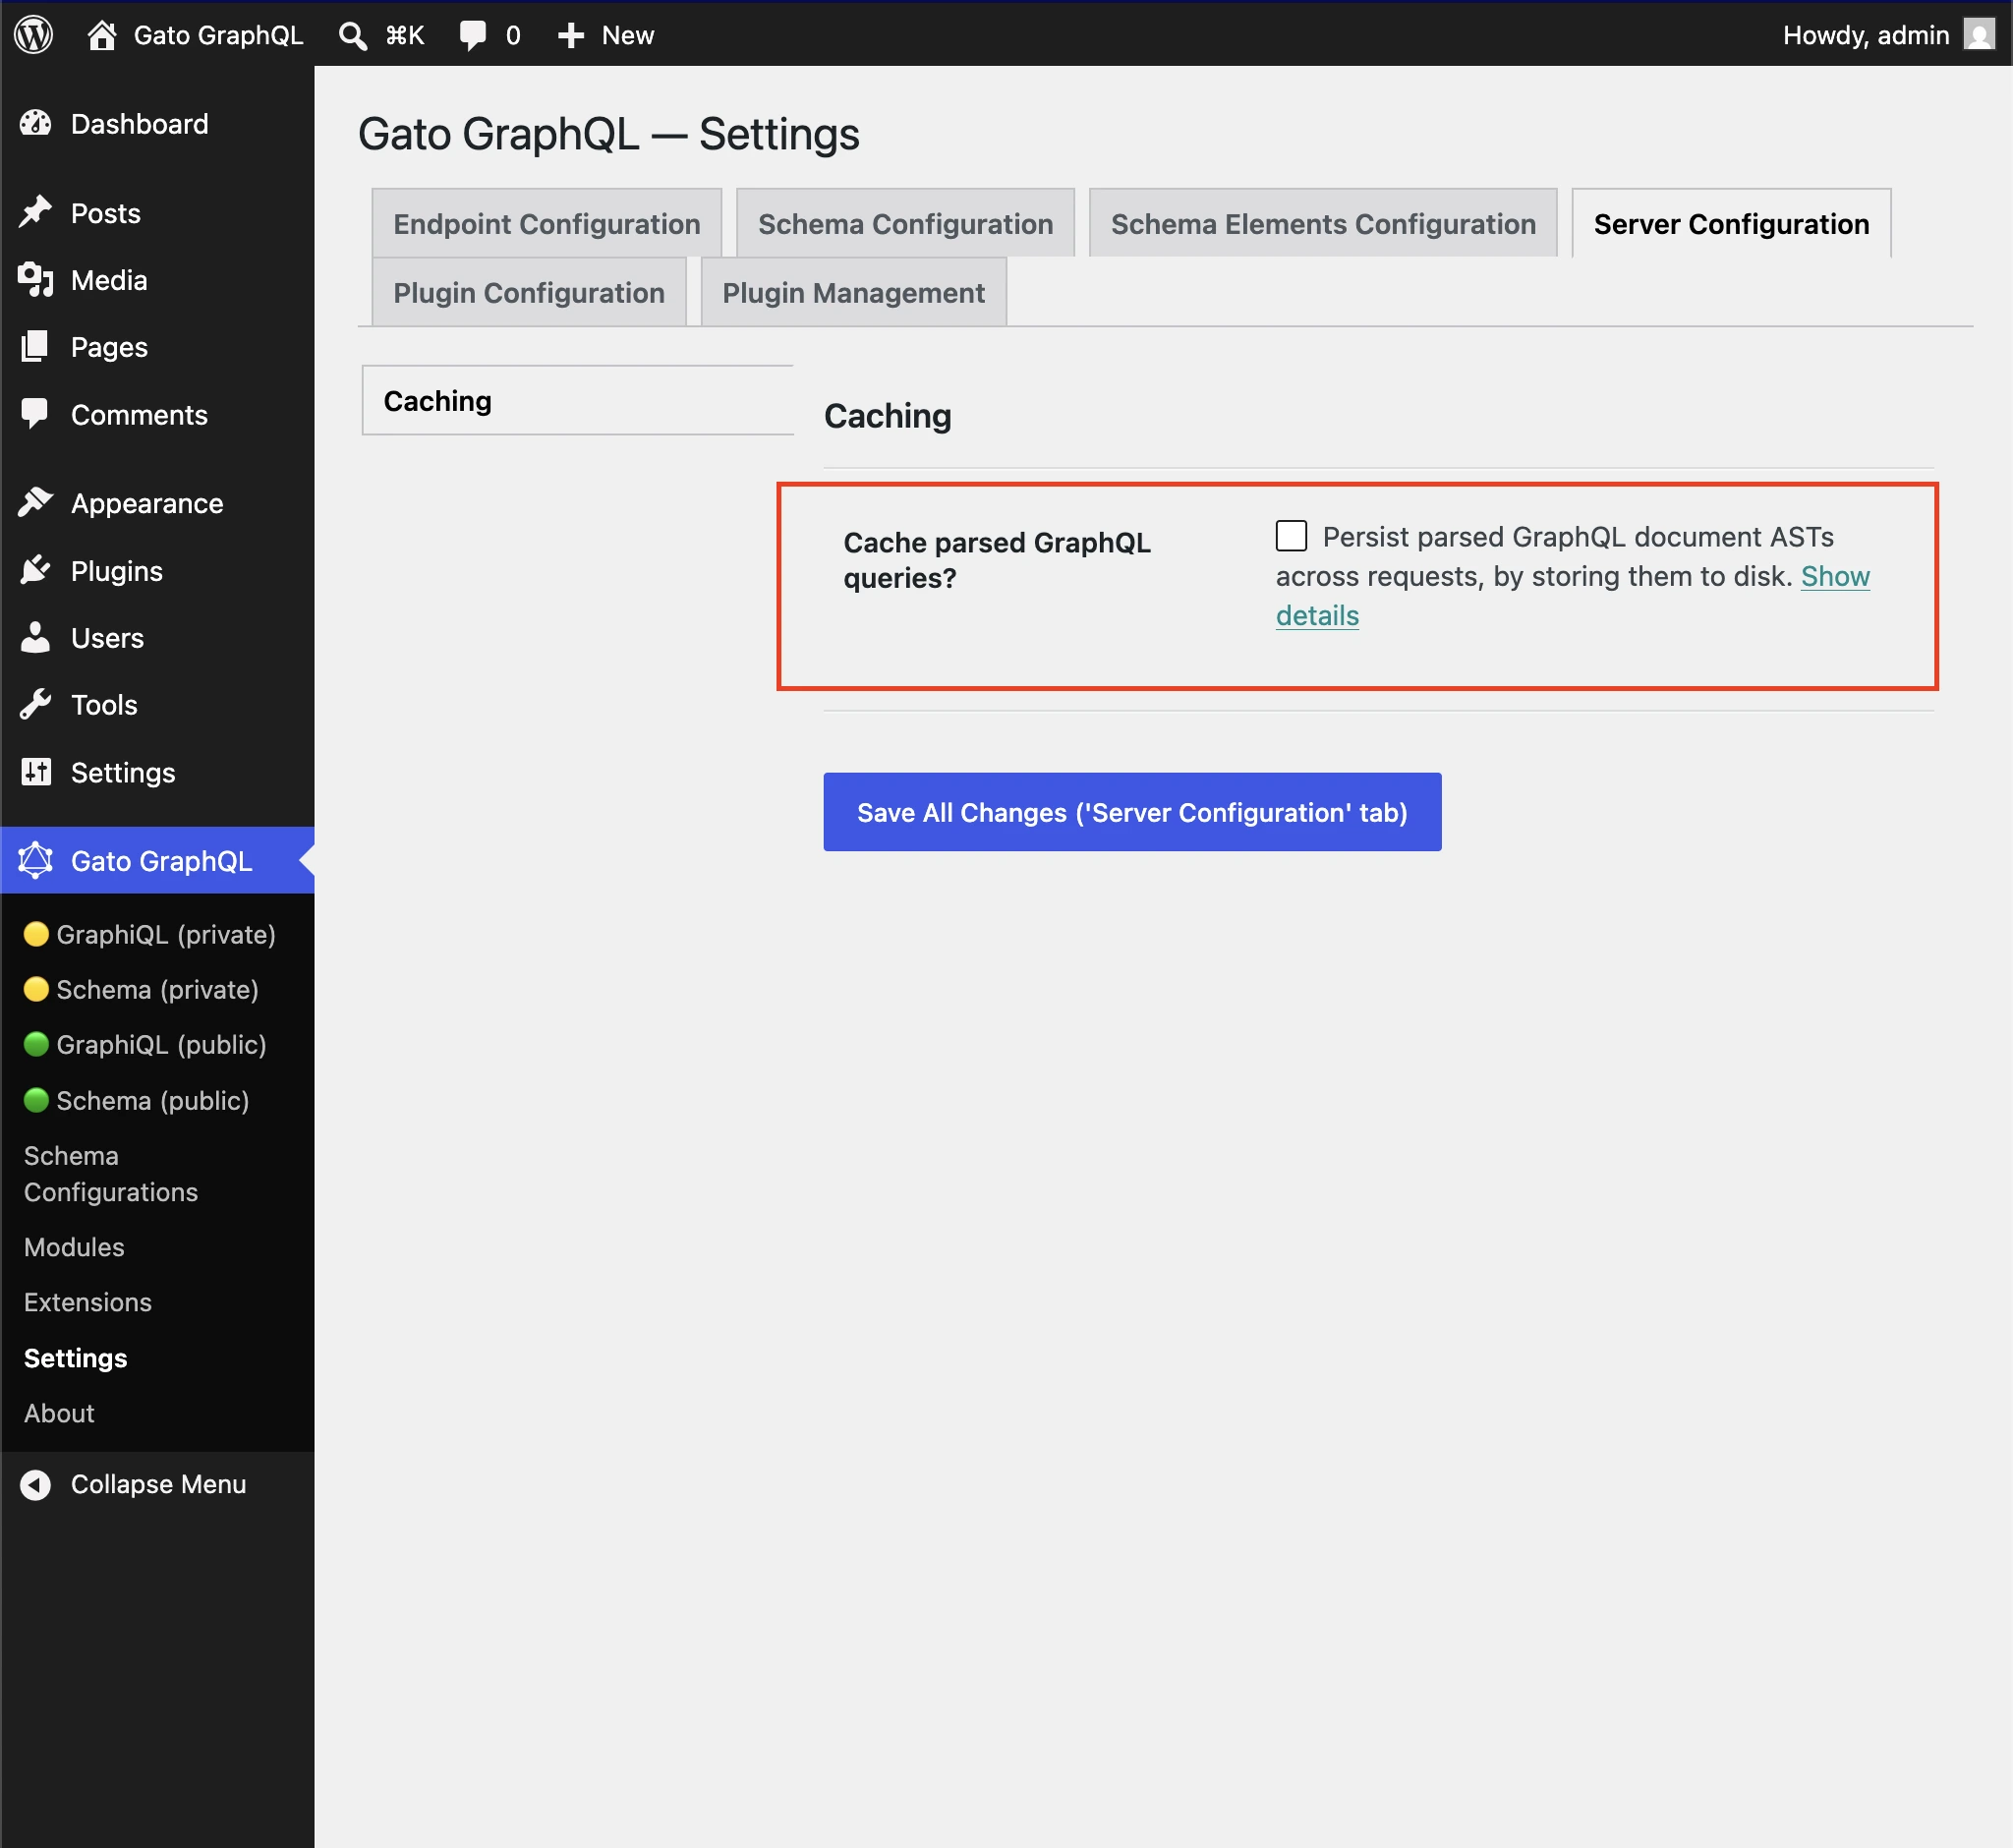Click the Pages icon in the sidebar

click(x=36, y=347)
